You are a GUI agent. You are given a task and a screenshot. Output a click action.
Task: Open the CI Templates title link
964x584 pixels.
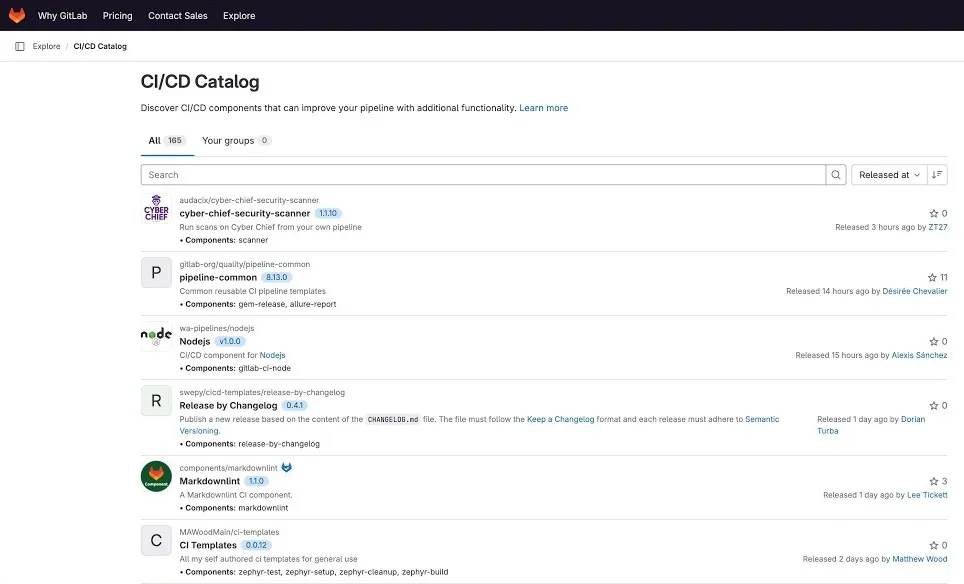(208, 545)
